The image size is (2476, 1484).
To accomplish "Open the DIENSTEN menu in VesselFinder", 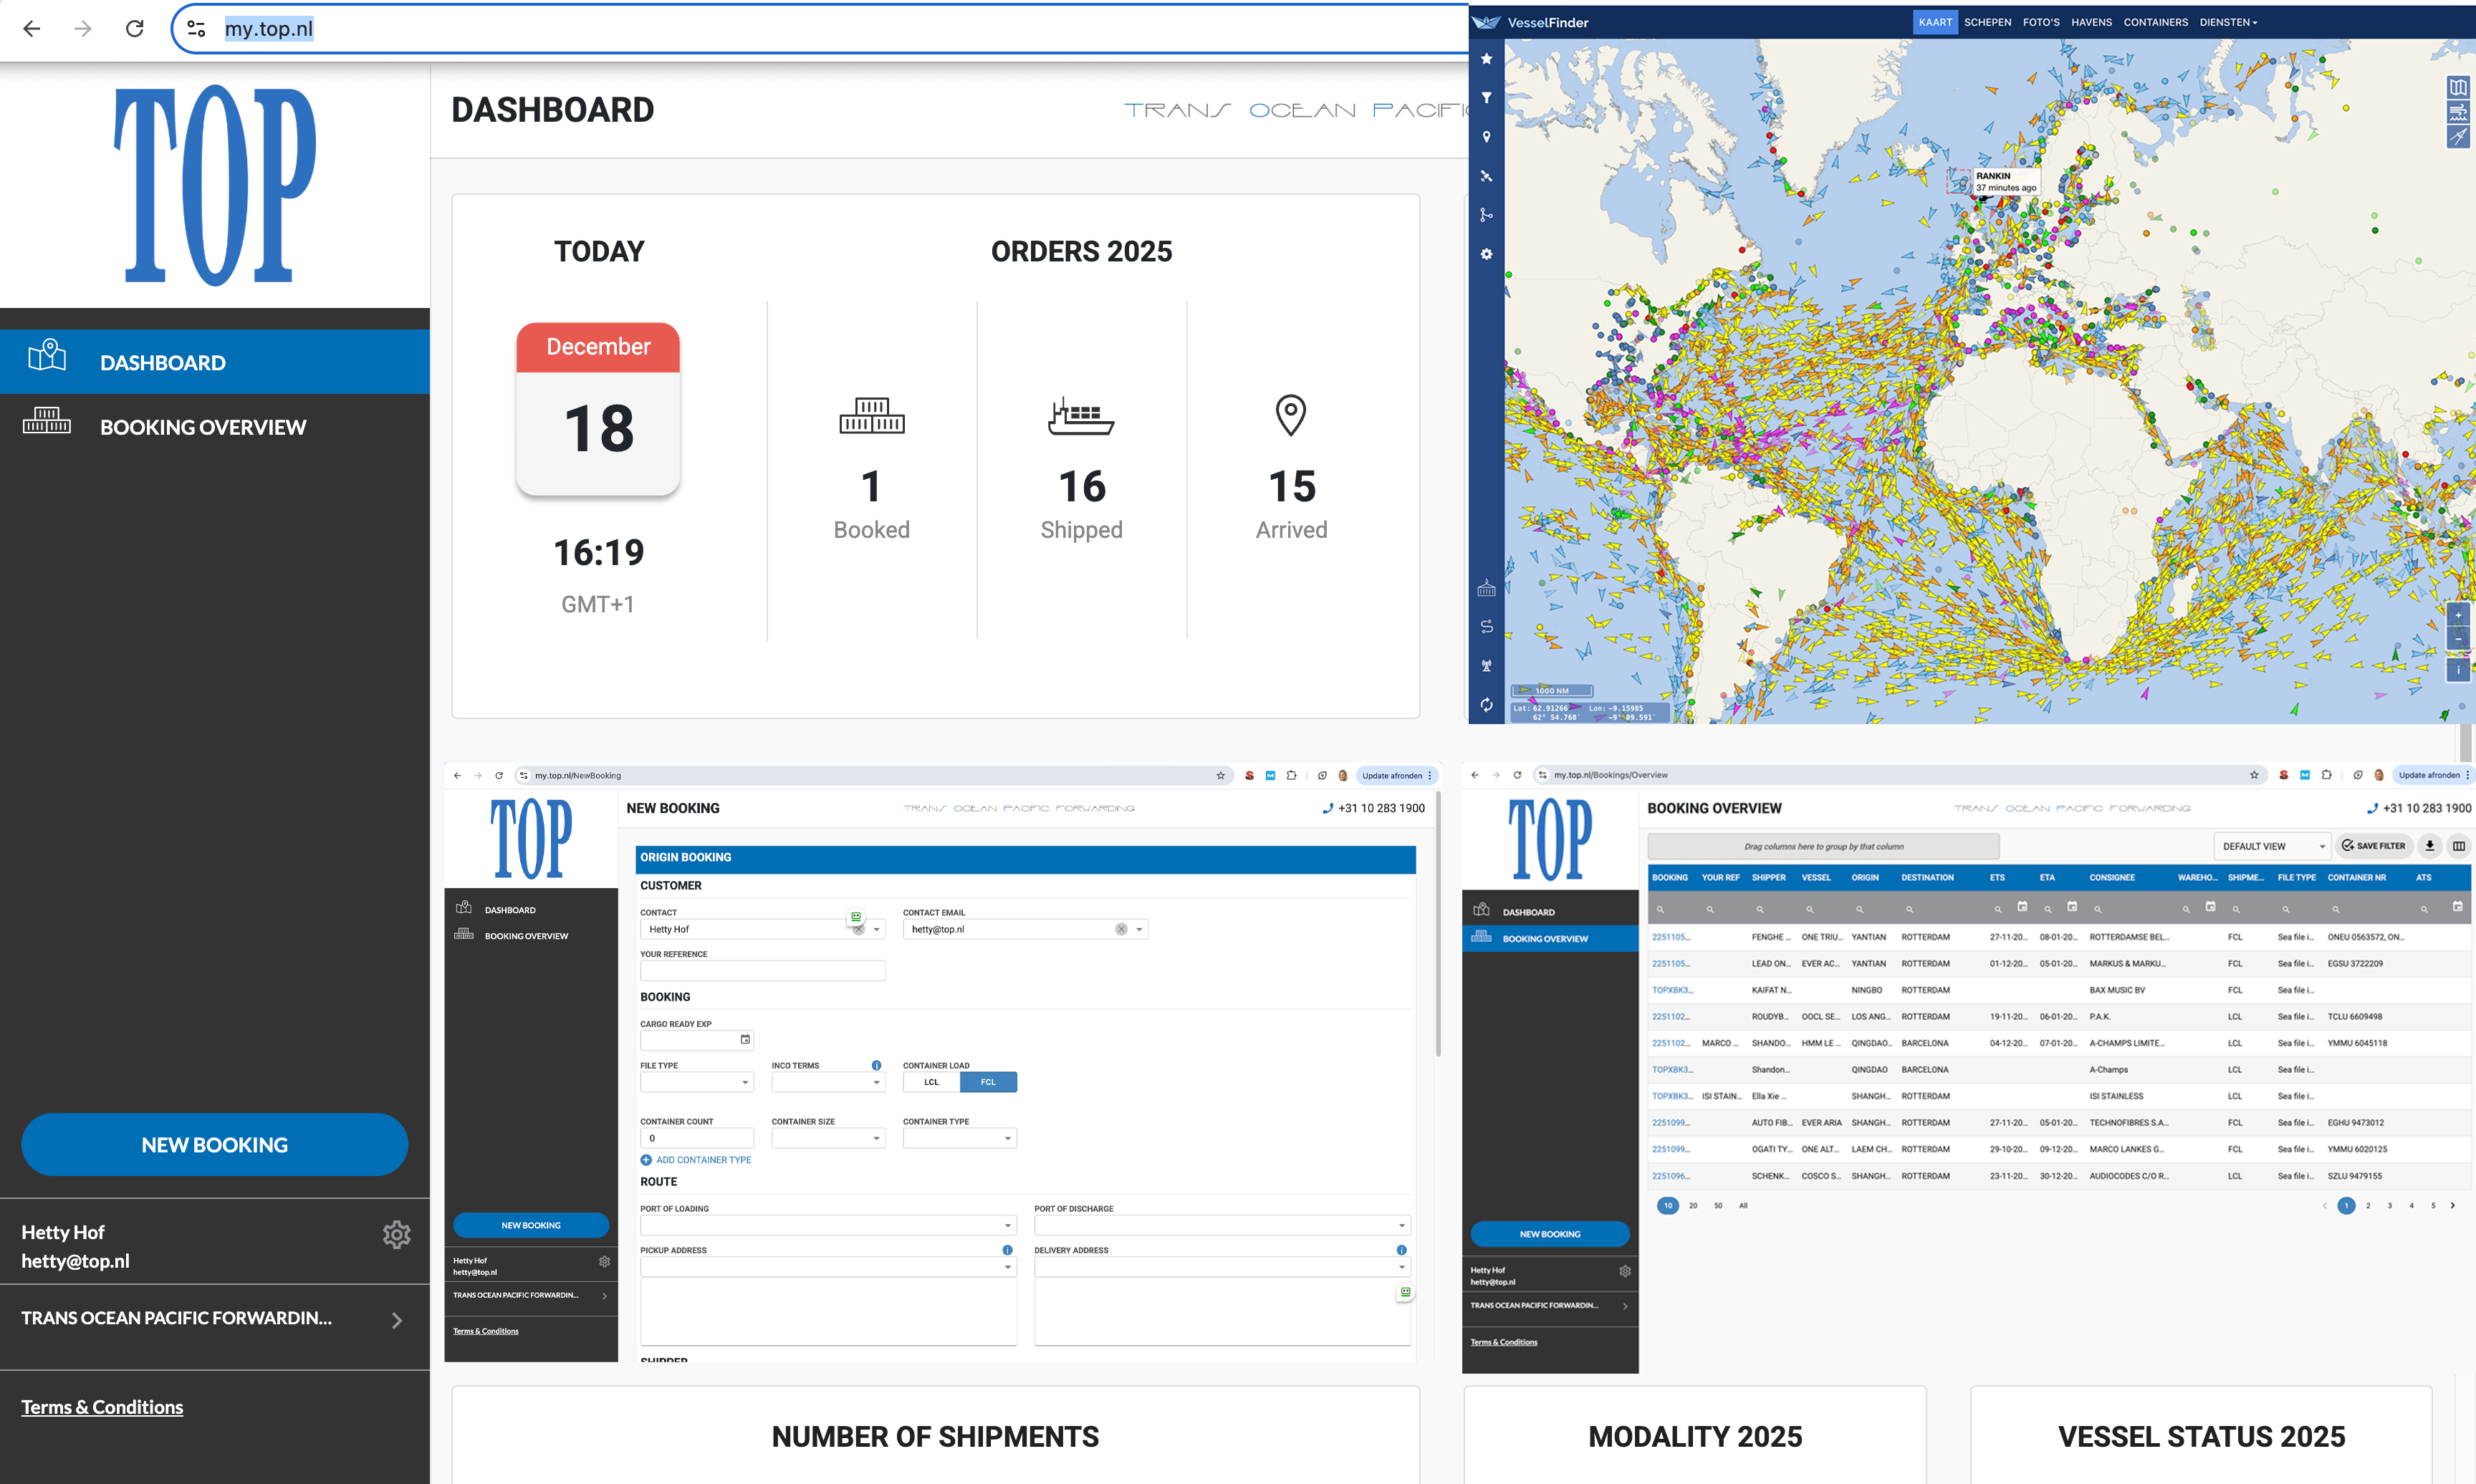I will click(2228, 22).
